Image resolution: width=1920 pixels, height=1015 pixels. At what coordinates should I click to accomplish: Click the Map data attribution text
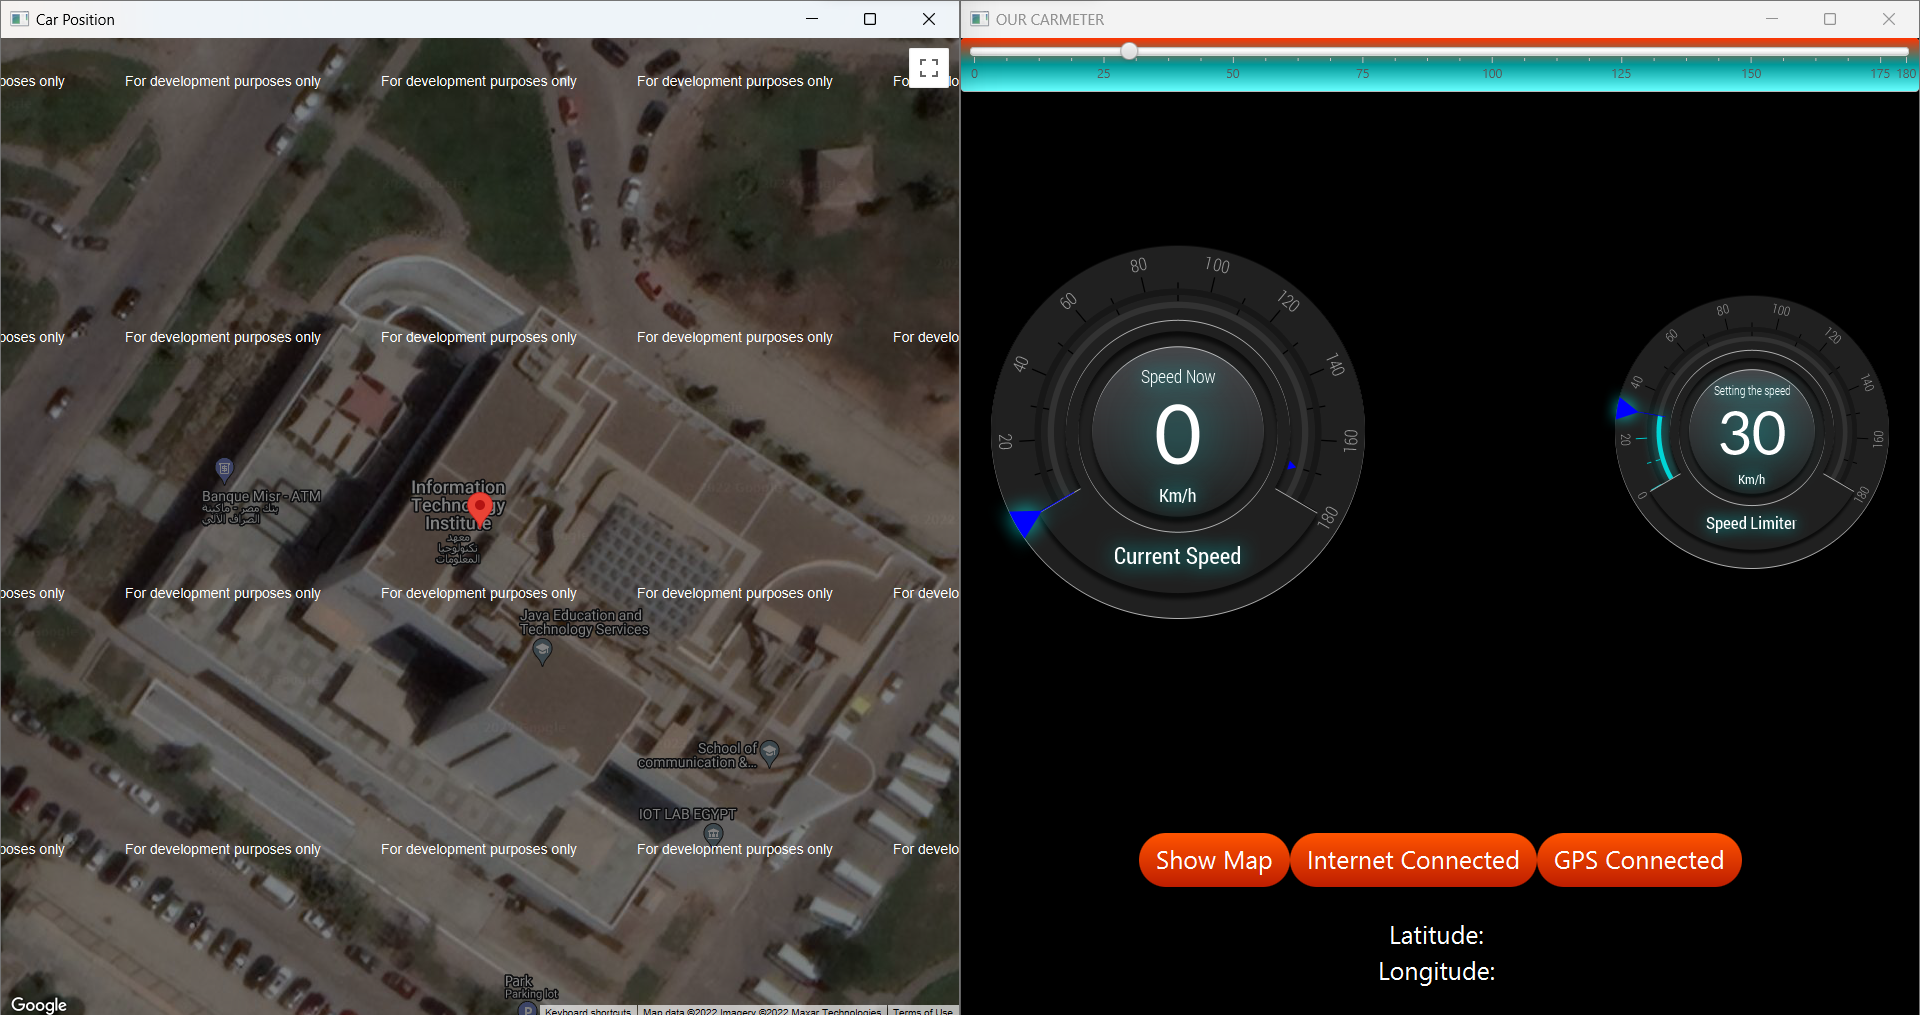coord(758,1011)
